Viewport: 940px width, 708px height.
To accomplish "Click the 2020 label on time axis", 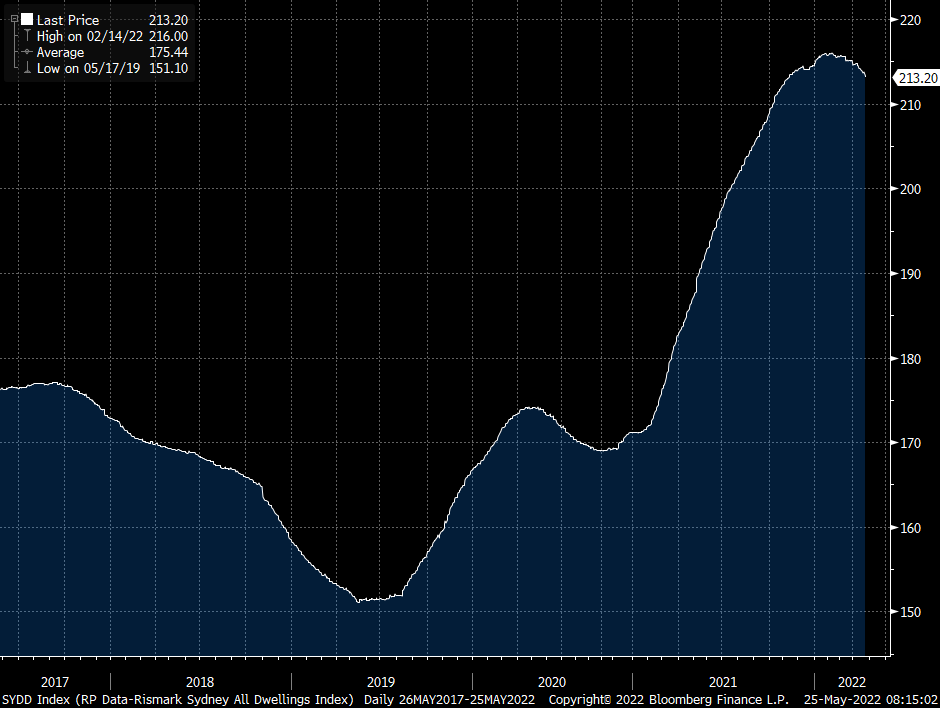I will click(x=551, y=679).
